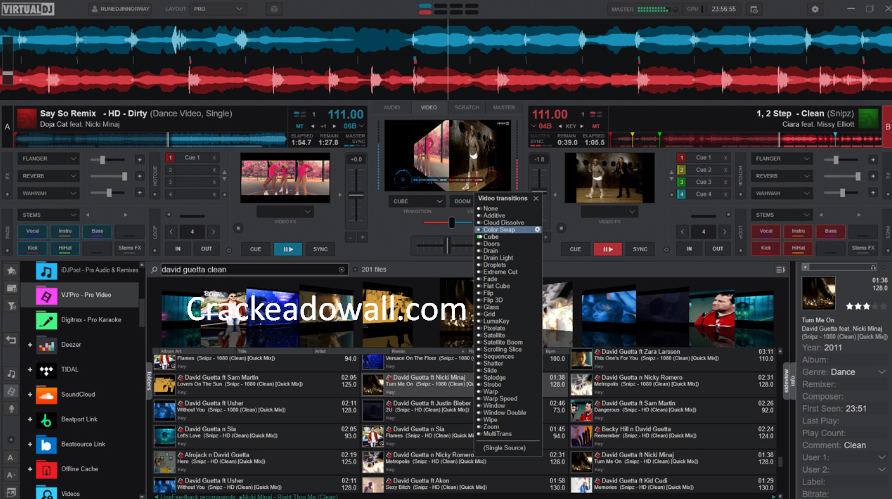
Task: Switch to the SCRATCH mixer tab
Action: click(x=466, y=108)
